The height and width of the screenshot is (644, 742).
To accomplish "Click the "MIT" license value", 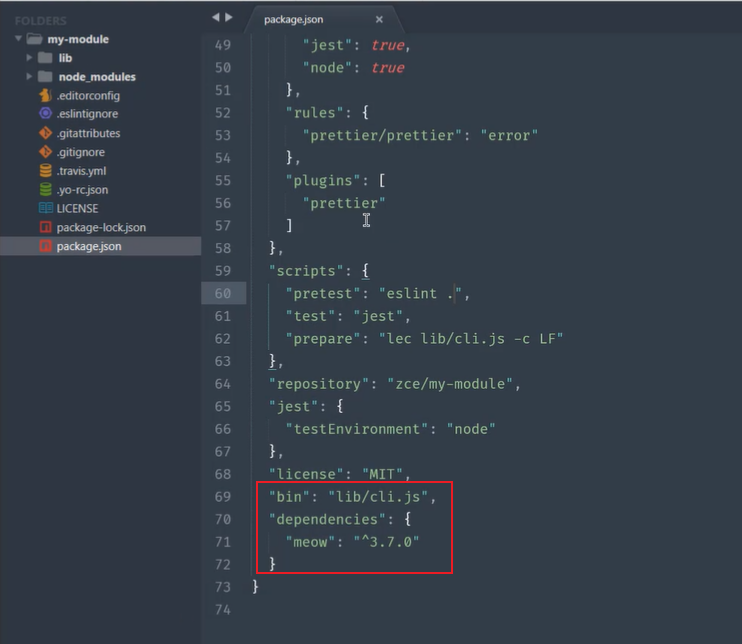I will [382, 474].
